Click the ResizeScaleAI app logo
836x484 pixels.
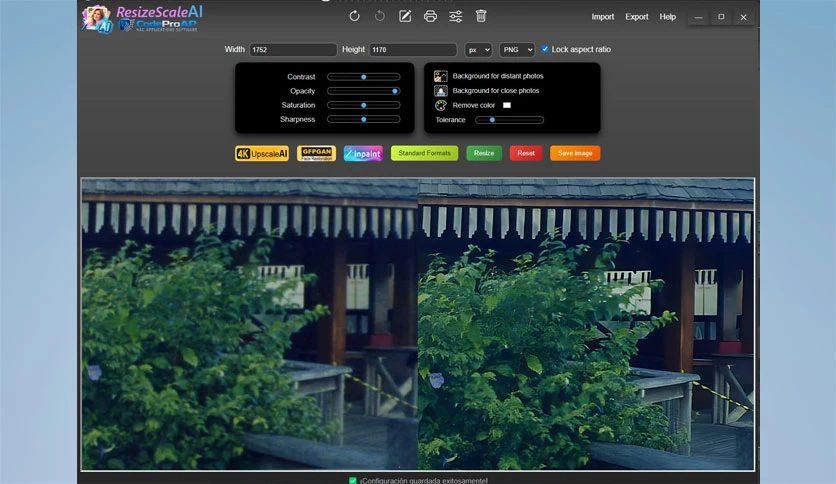coord(142,19)
